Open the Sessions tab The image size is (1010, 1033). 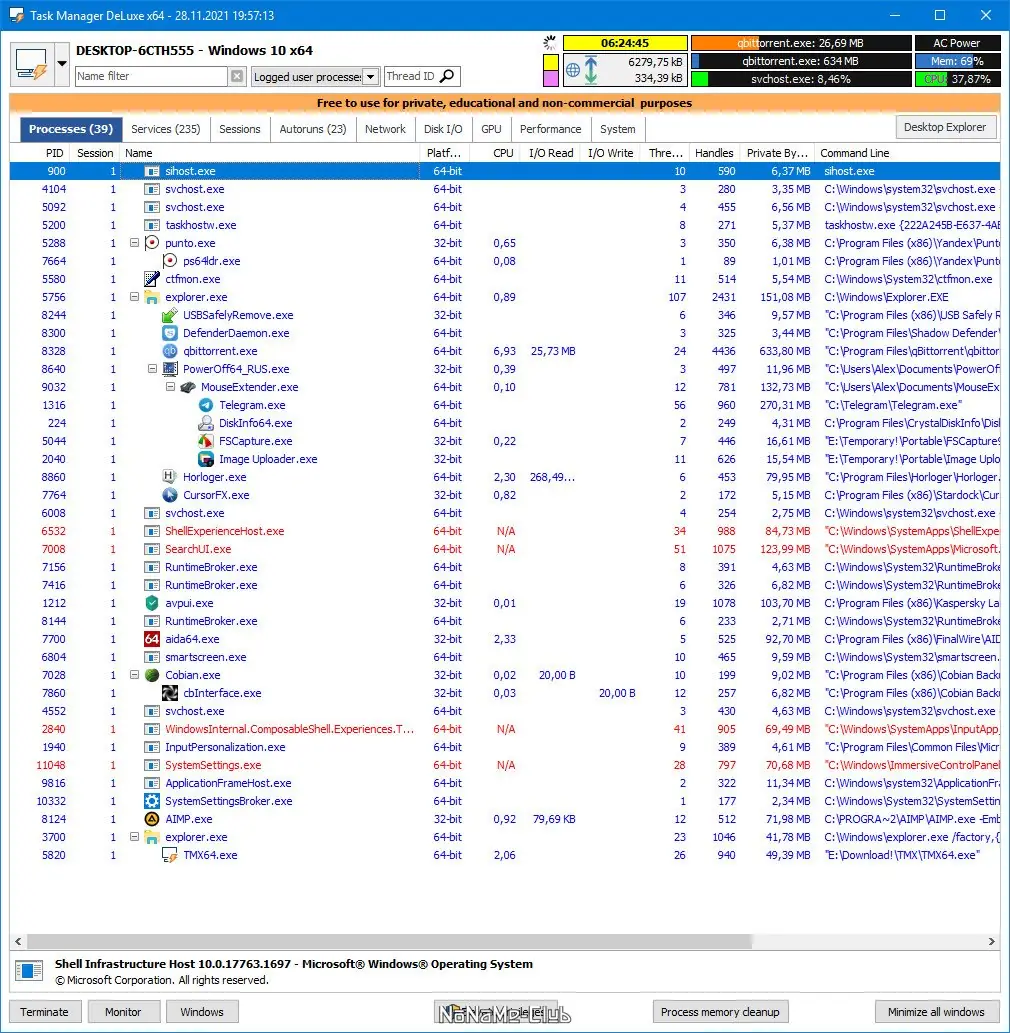tap(240, 129)
